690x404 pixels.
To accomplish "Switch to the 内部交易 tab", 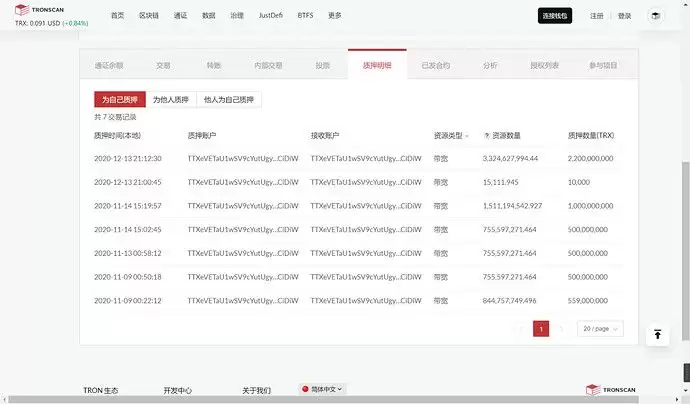I will click(x=268, y=65).
